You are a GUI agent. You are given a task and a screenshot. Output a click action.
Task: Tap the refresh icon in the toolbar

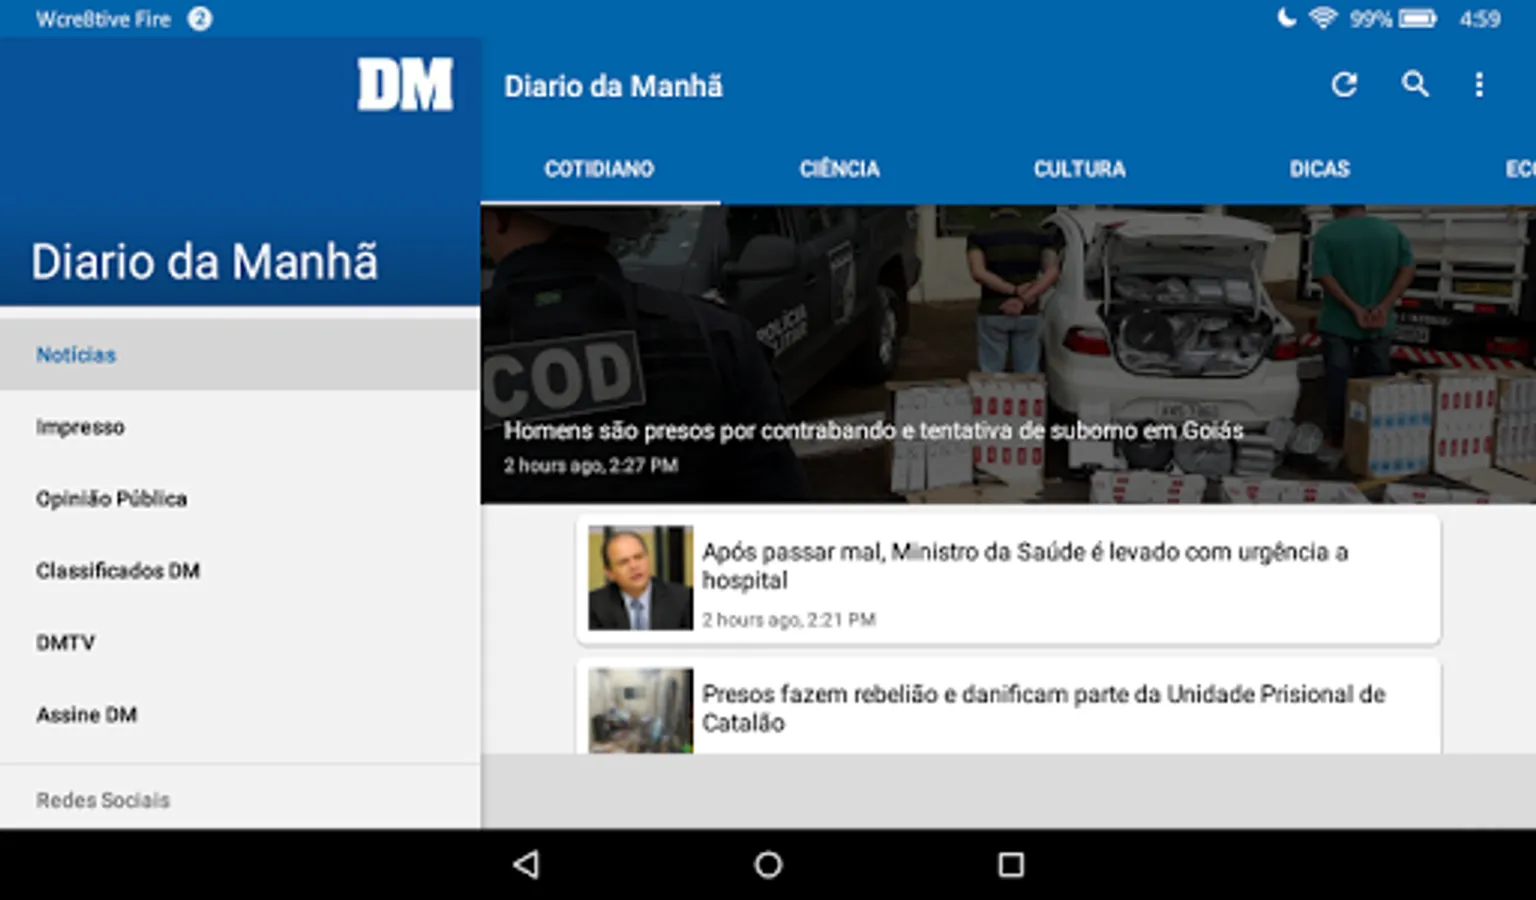pos(1344,85)
